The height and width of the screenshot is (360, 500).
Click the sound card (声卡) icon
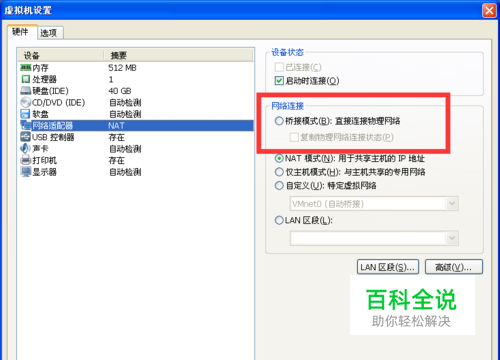[x=26, y=149]
